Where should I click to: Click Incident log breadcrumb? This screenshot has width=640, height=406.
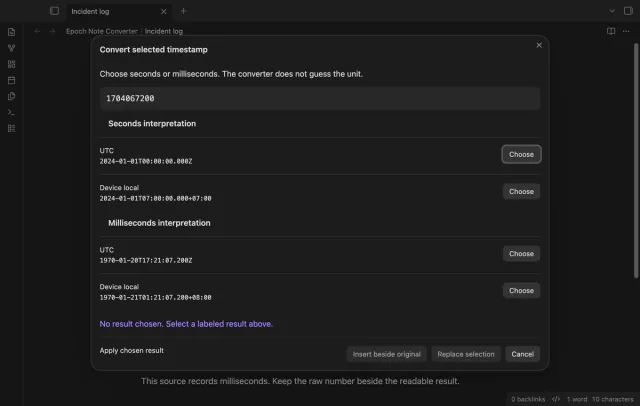(164, 31)
